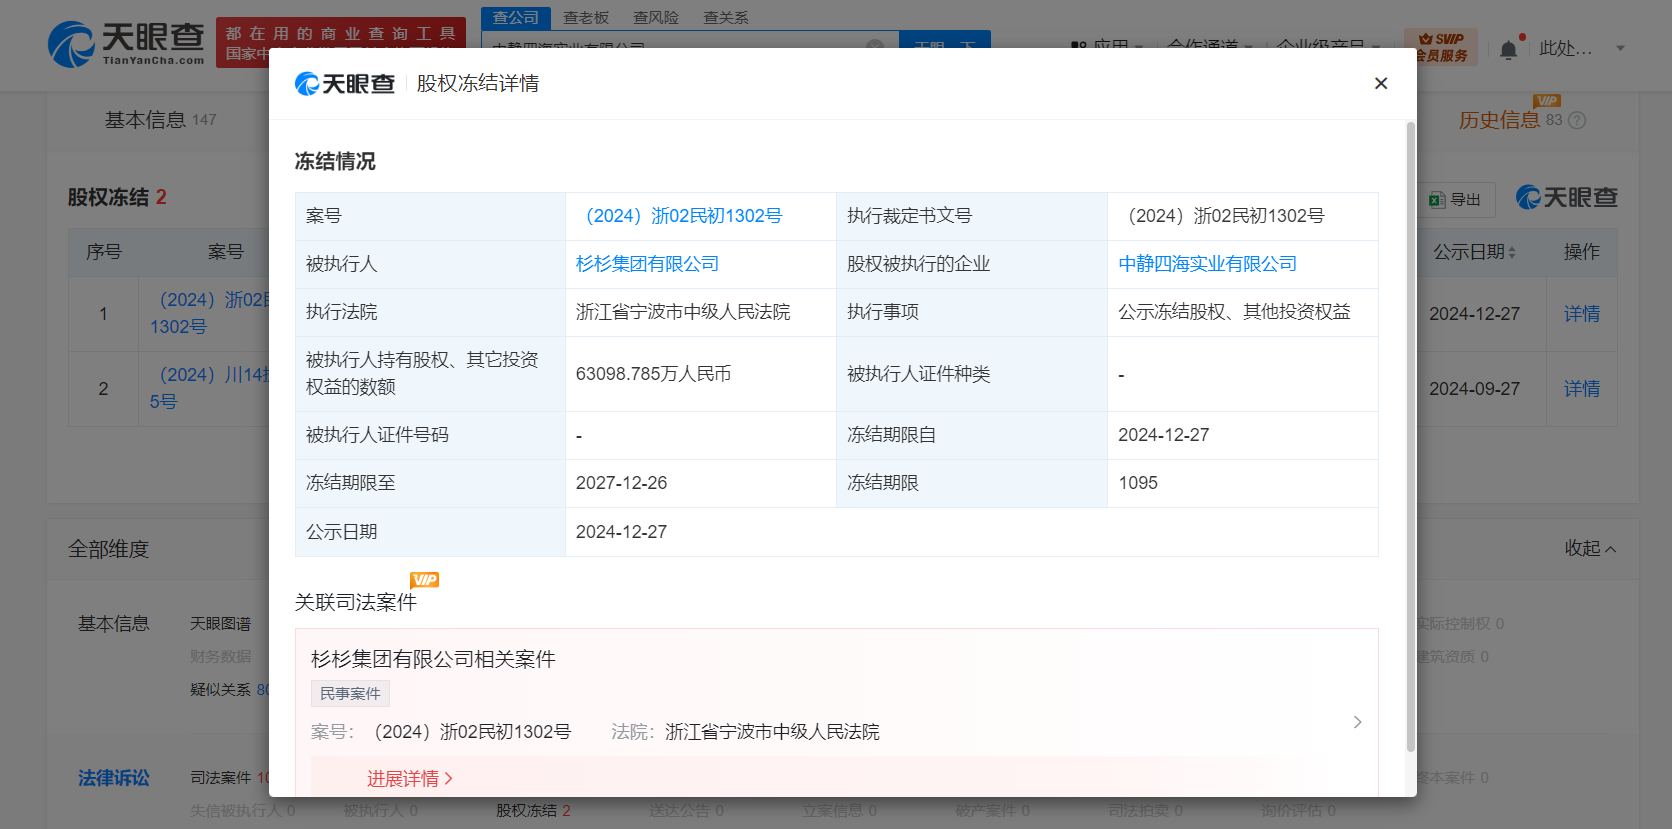Switch to 查关系 search tab
This screenshot has width=1672, height=829.
pyautogui.click(x=726, y=18)
